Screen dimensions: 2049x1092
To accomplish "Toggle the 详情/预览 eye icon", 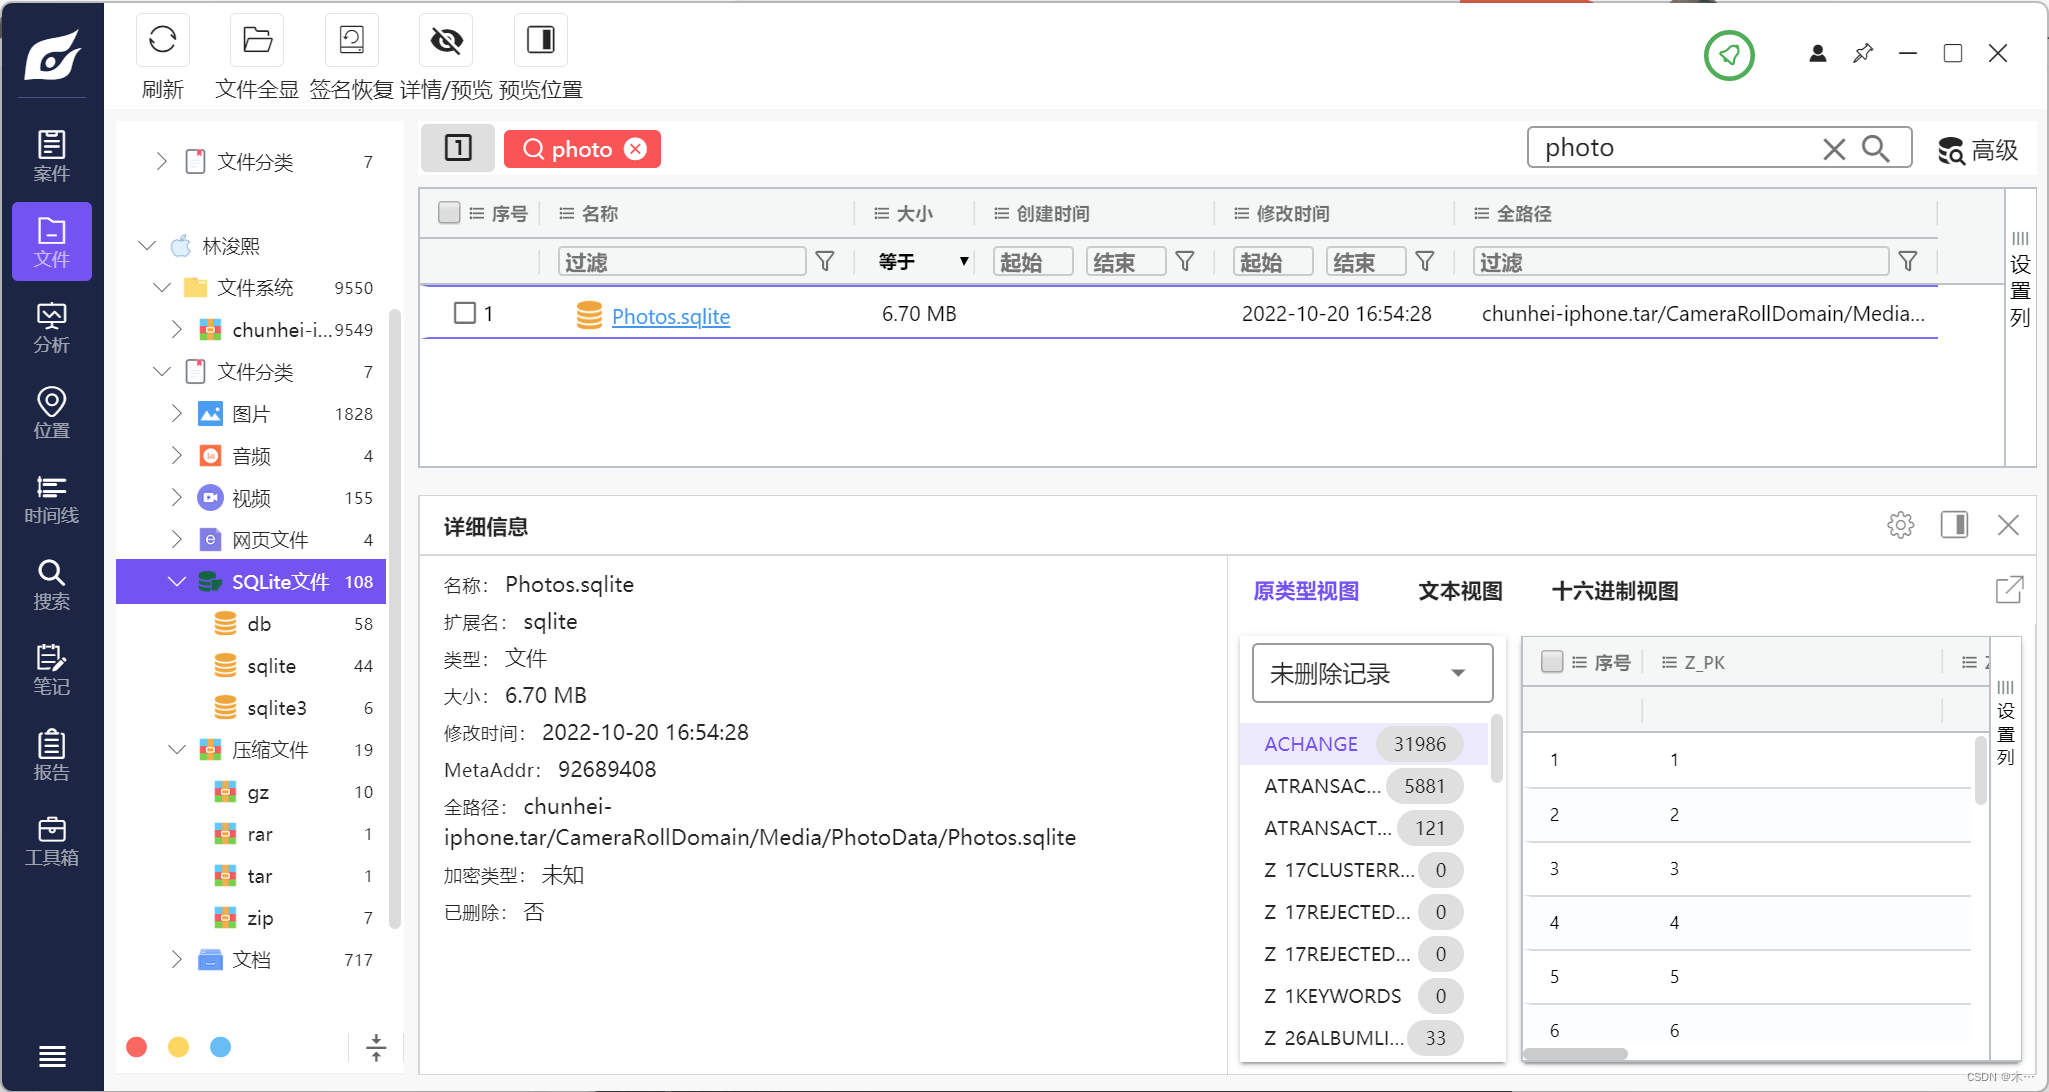I will point(446,41).
